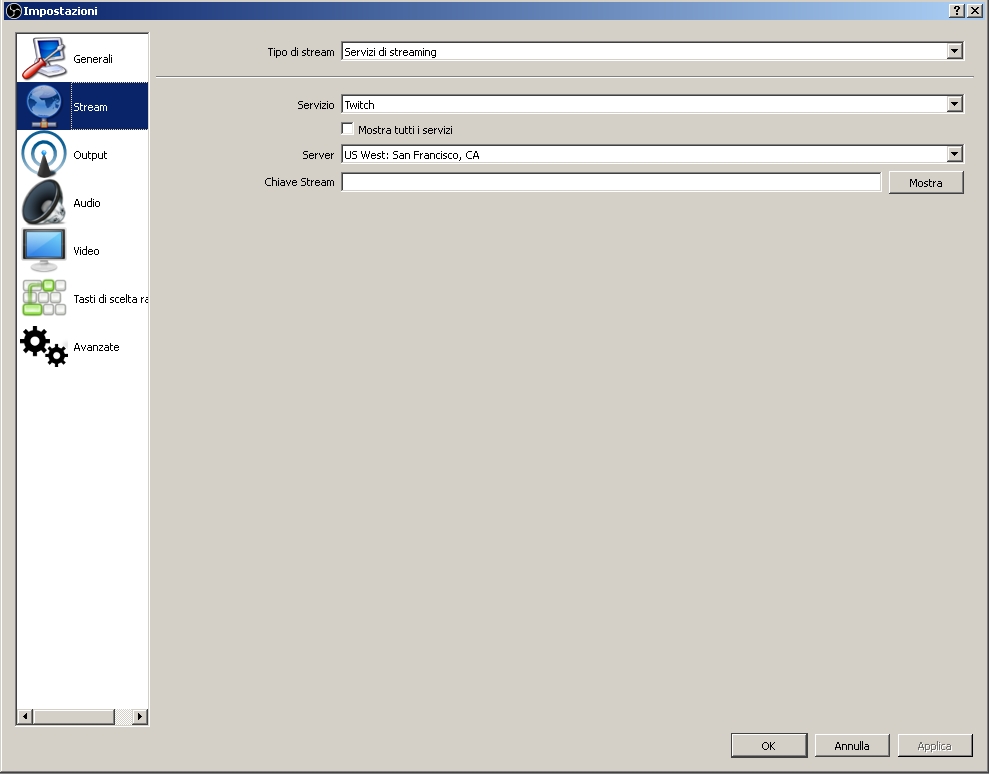The height and width of the screenshot is (774, 989).
Task: Open the Avanzate gears icon
Action: point(44,346)
